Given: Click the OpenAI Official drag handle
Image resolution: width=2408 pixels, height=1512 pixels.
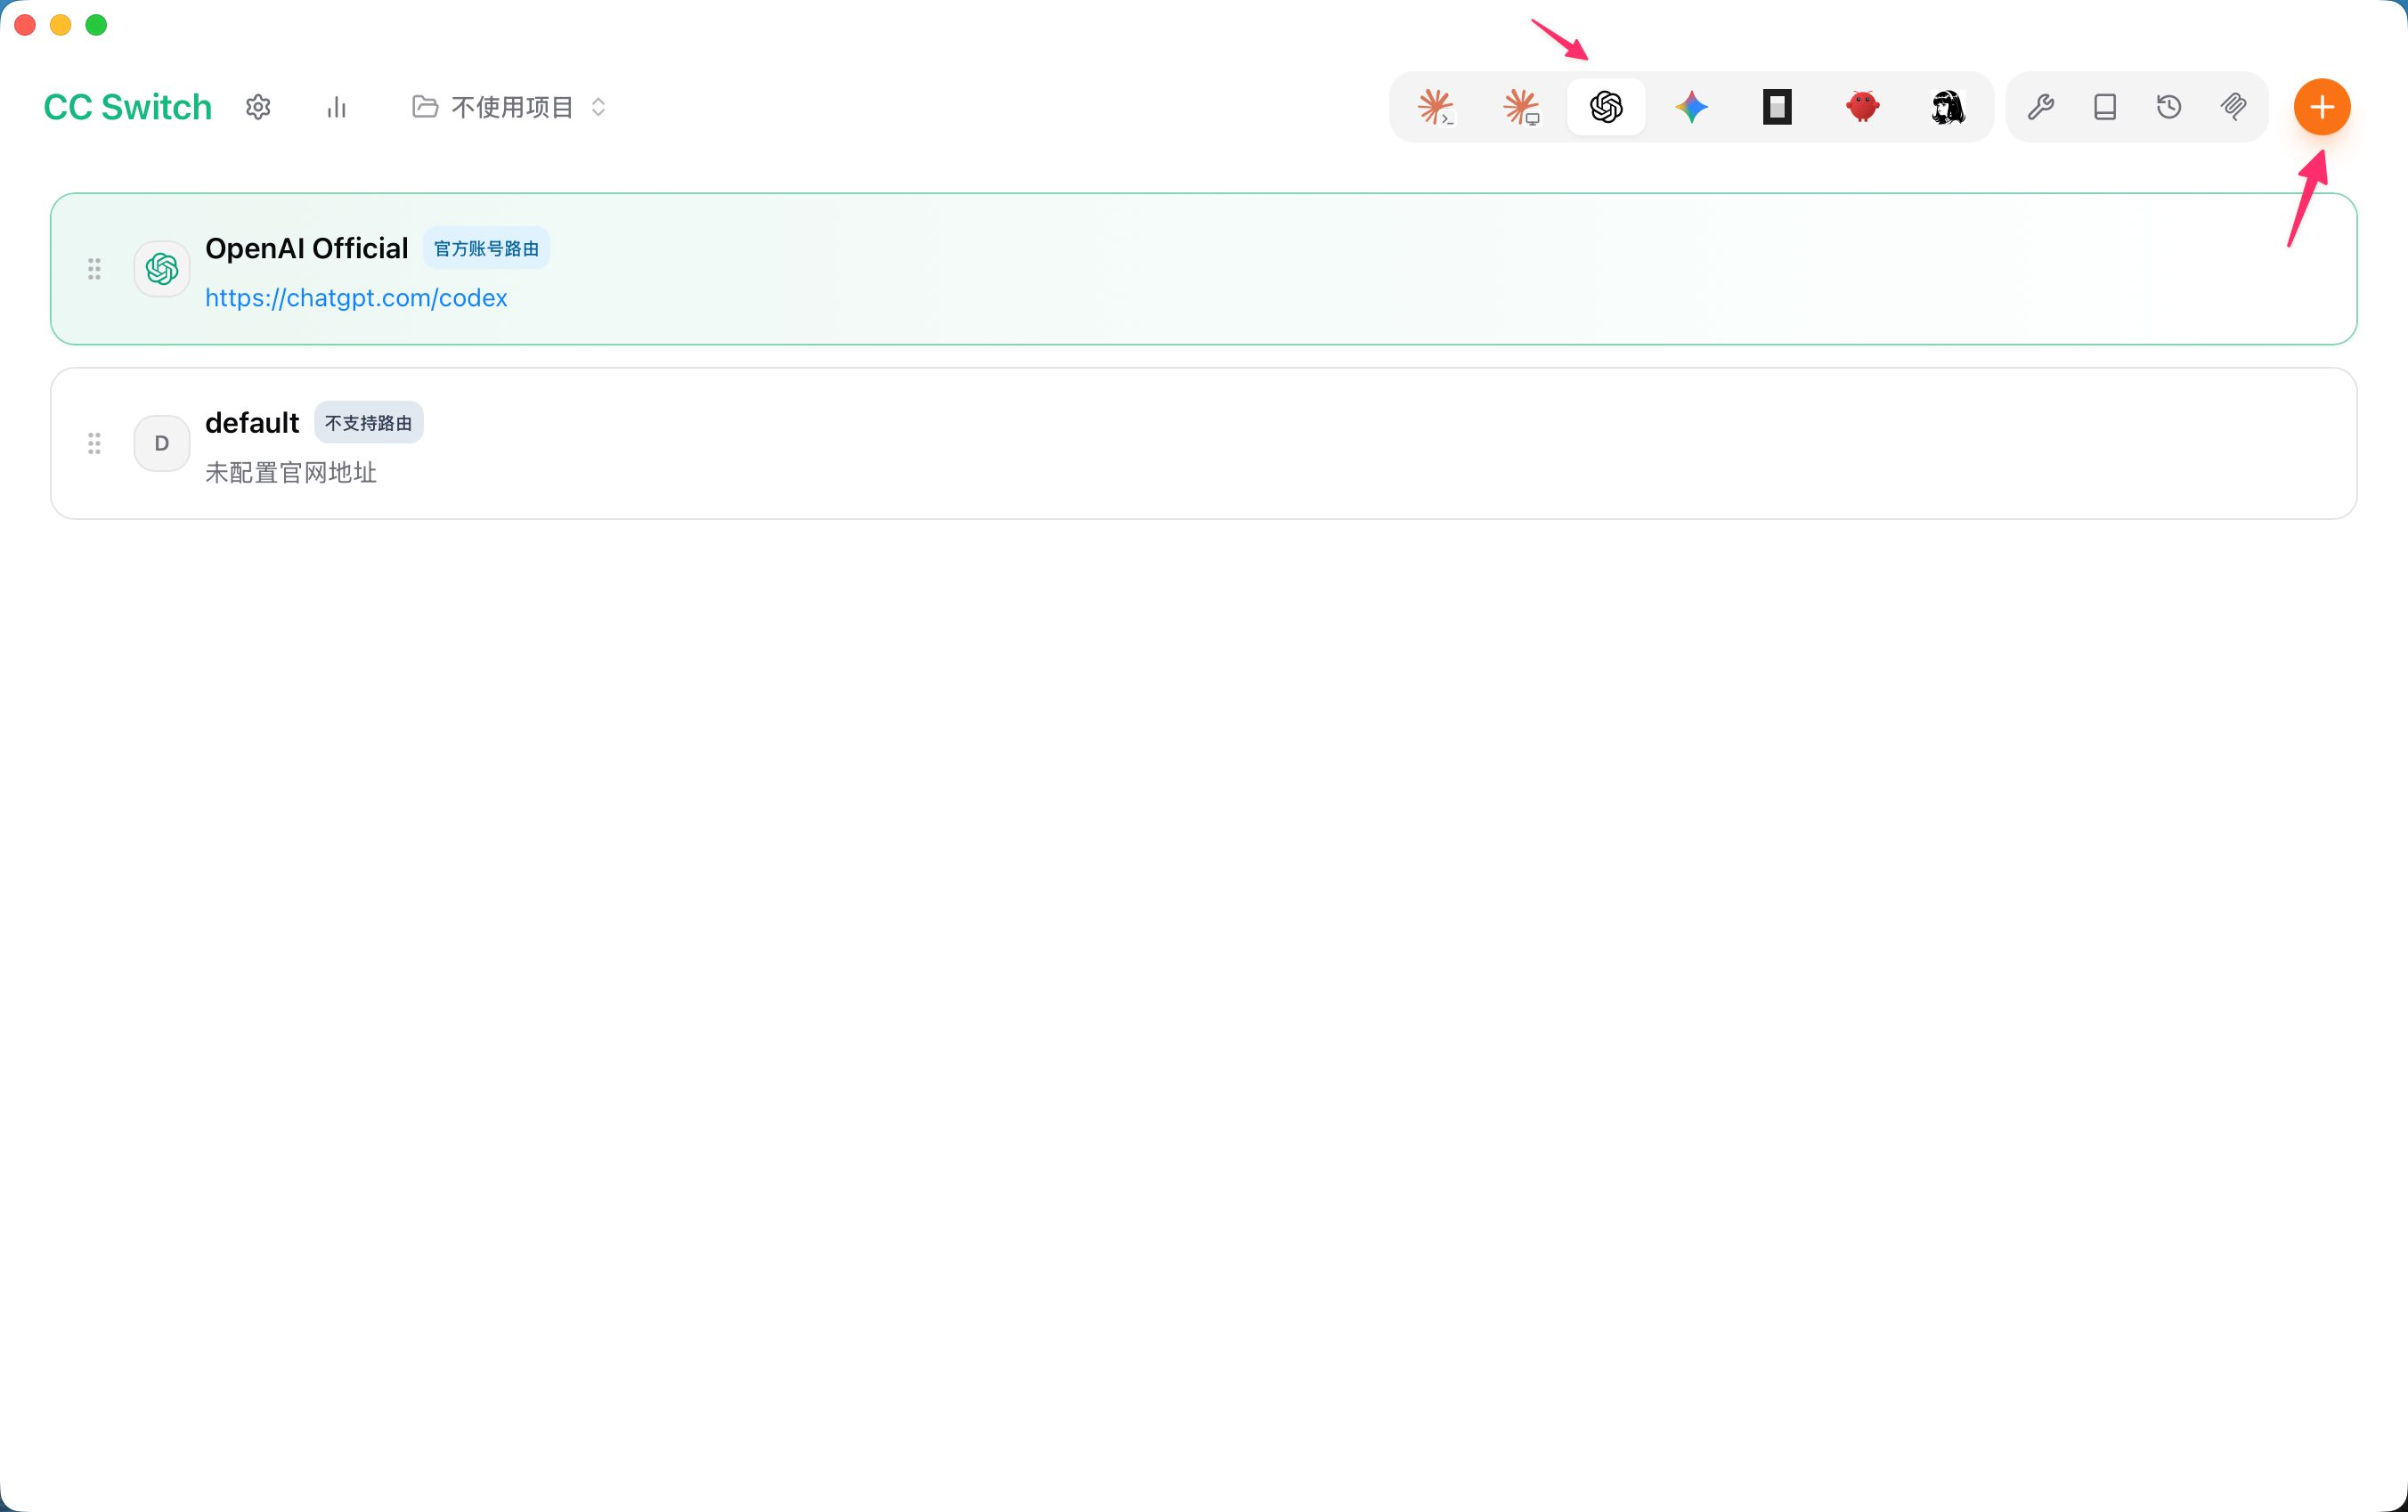Looking at the screenshot, I should 94,269.
